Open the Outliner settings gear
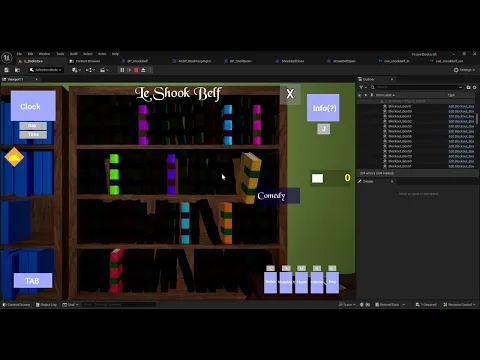The width and height of the screenshot is (480, 360). point(474,87)
